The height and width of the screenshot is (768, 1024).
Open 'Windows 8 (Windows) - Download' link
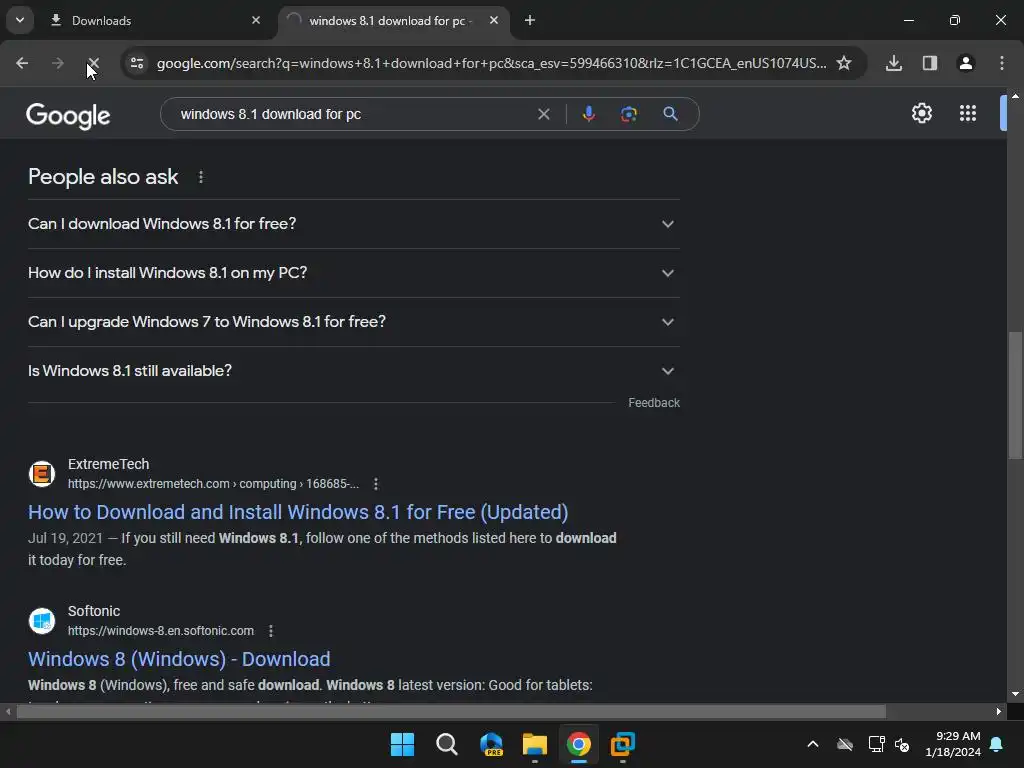[x=179, y=659]
